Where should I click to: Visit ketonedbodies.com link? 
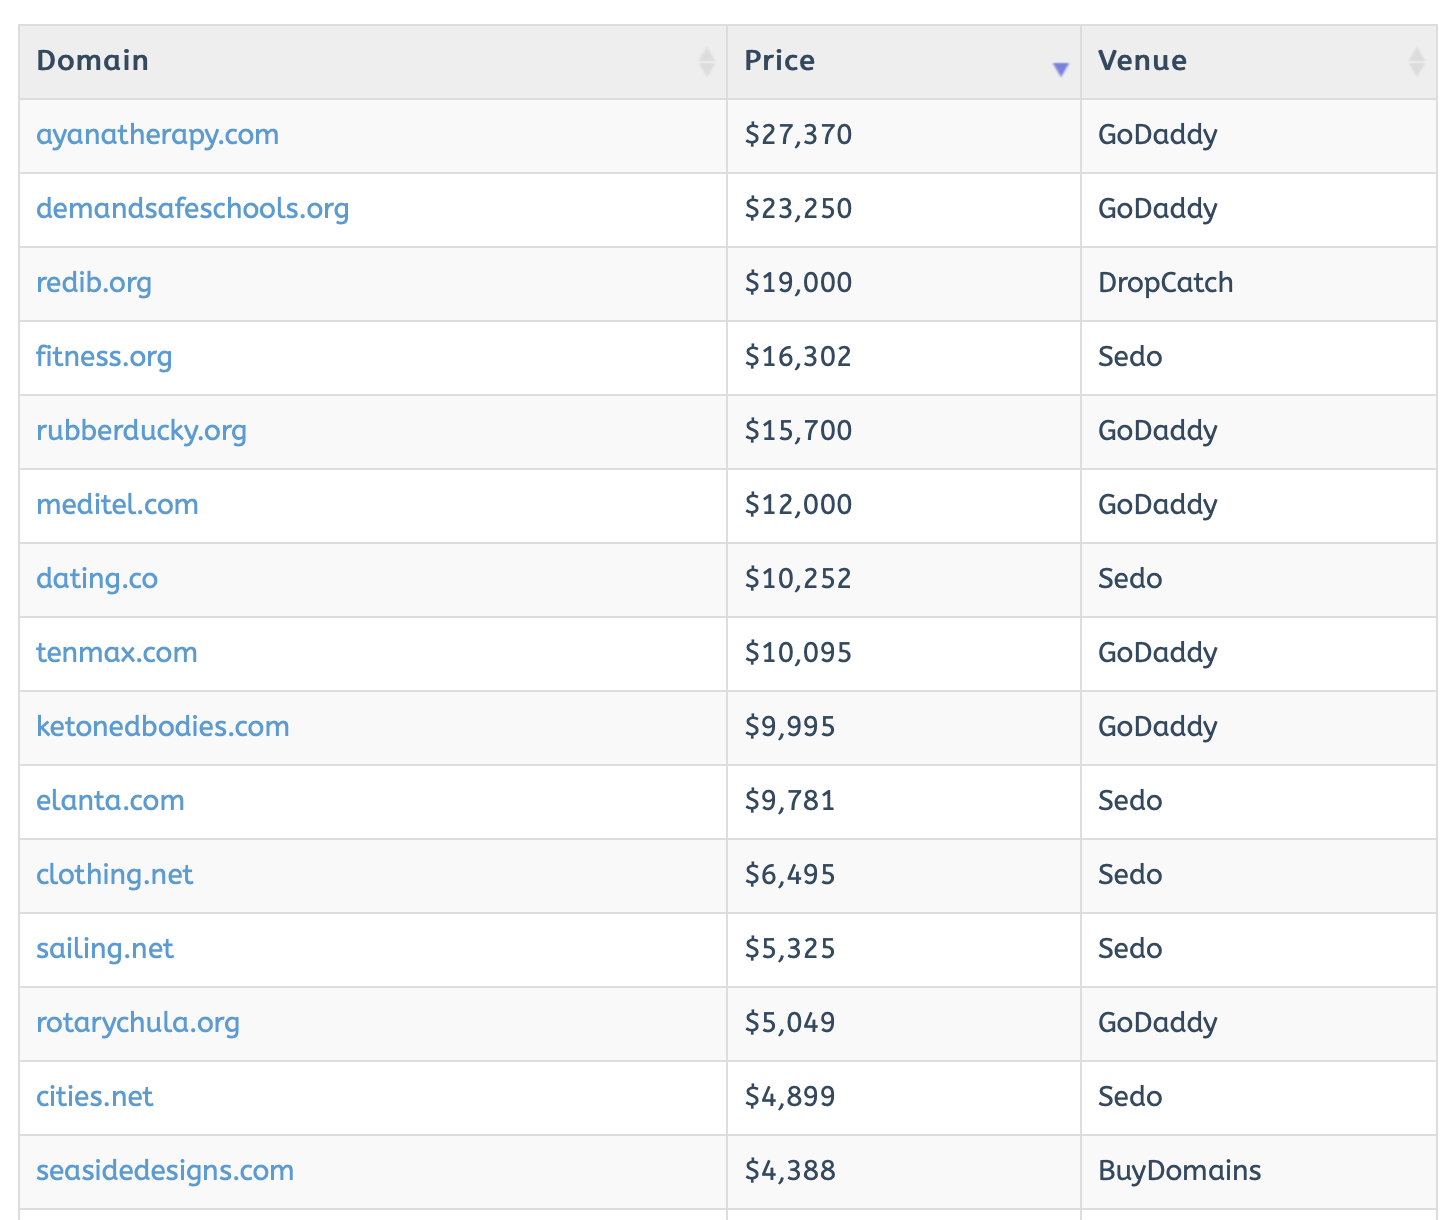coord(162,727)
